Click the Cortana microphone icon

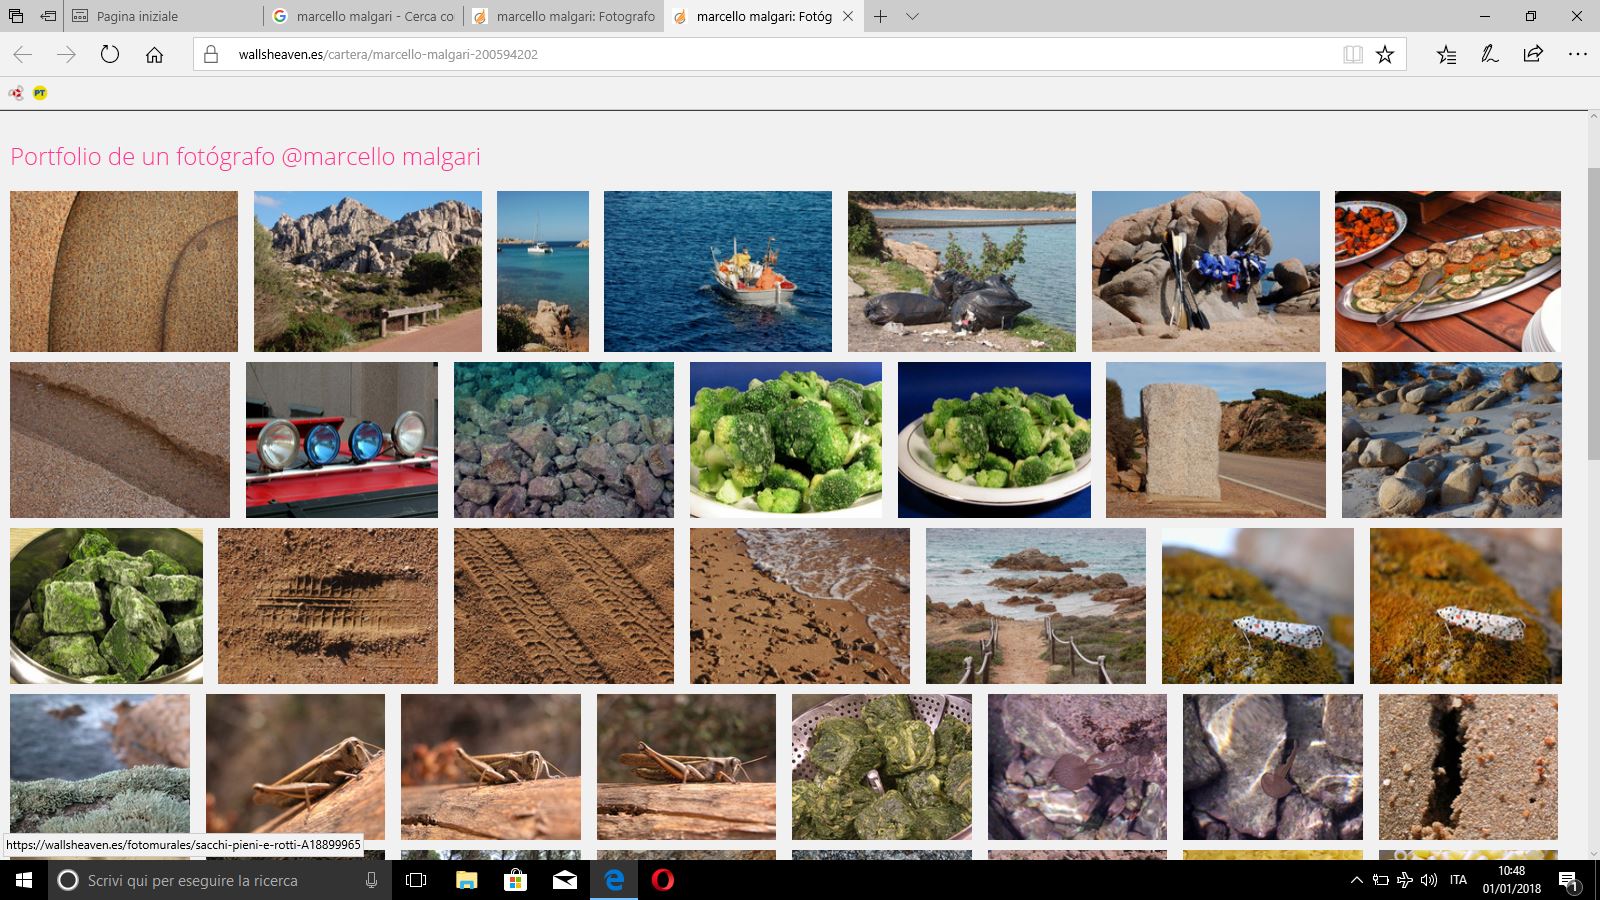click(371, 880)
